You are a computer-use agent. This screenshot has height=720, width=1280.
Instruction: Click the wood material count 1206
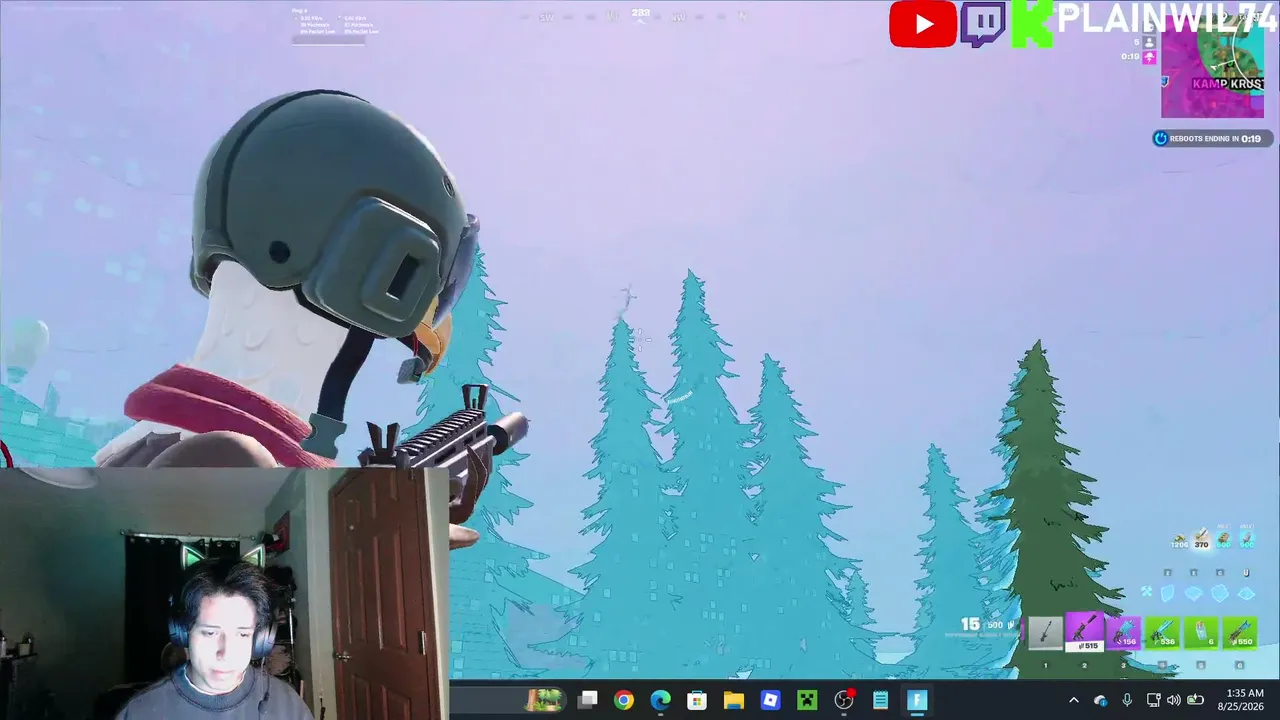coord(1180,541)
